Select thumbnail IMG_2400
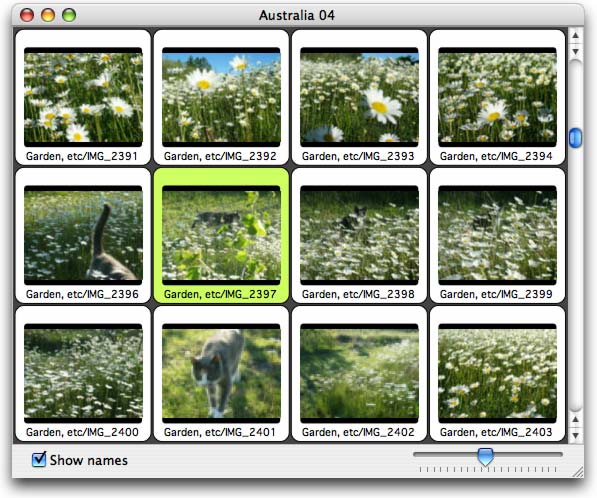 coord(83,374)
